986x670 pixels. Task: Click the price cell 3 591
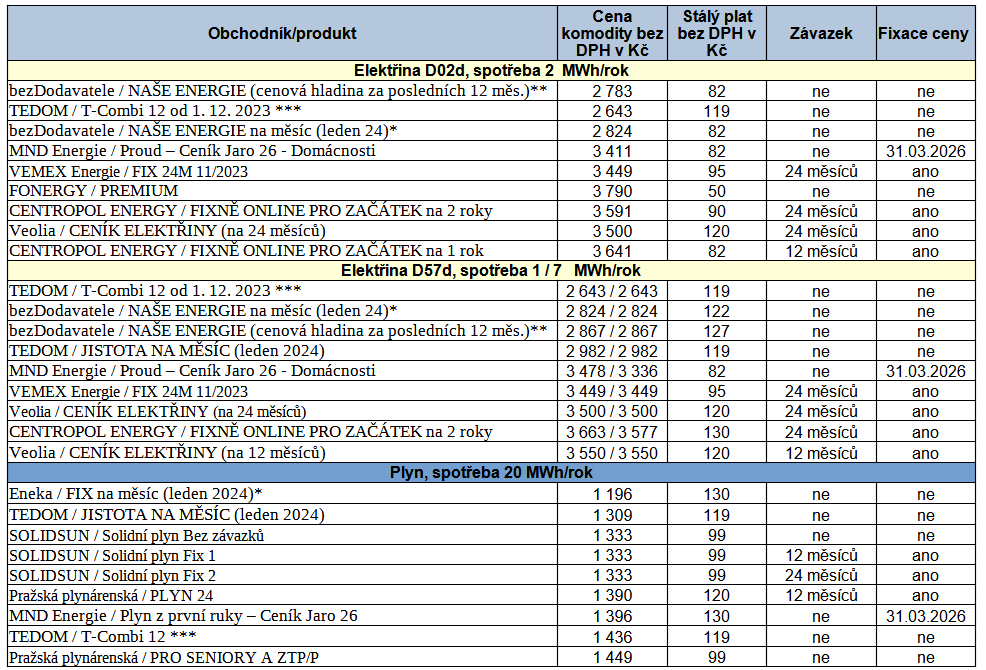coord(612,211)
